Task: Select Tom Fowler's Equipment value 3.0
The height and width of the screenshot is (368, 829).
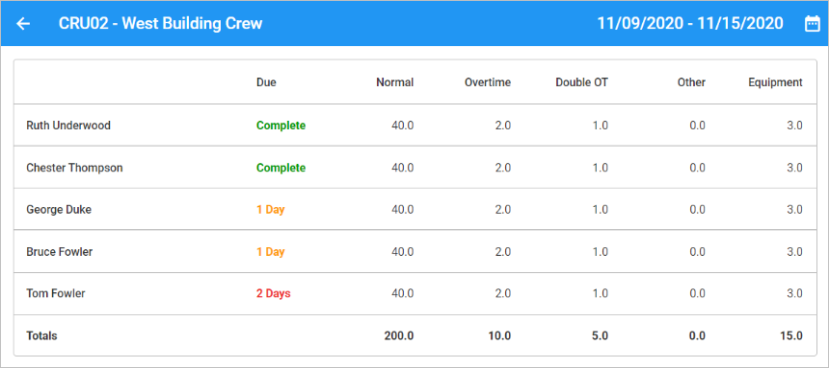Action: click(795, 293)
